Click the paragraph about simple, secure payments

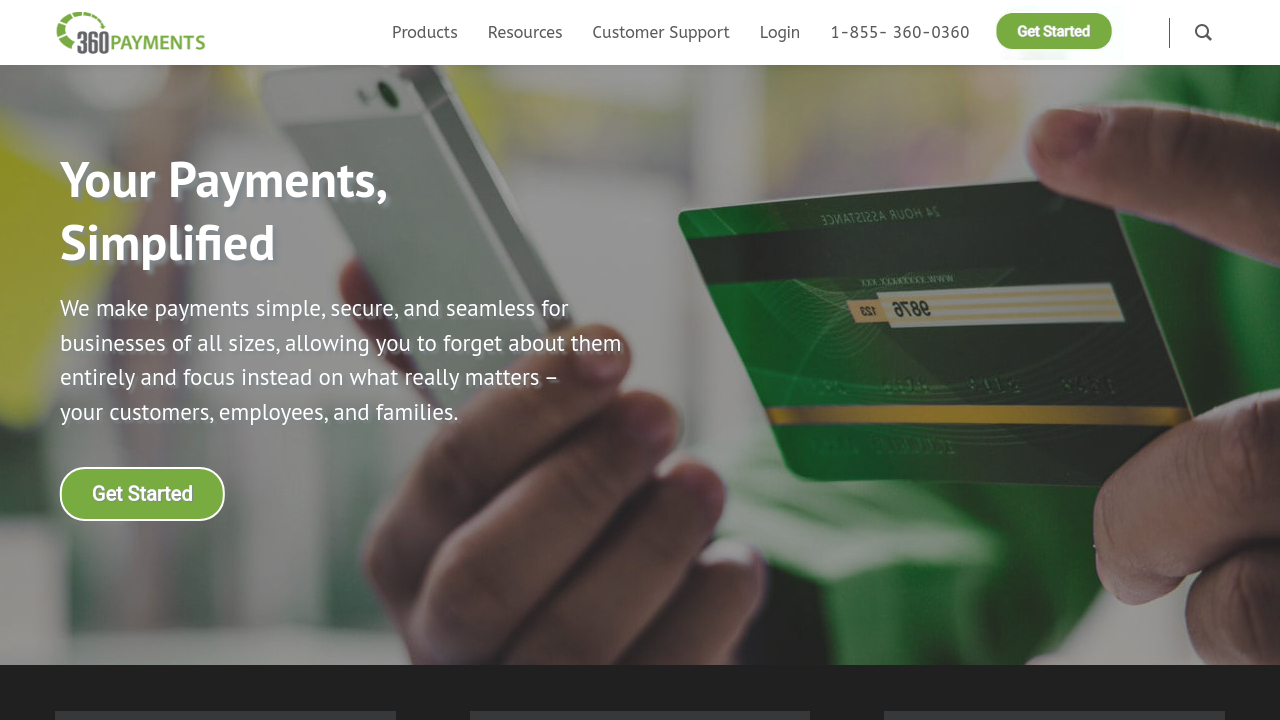click(x=341, y=360)
